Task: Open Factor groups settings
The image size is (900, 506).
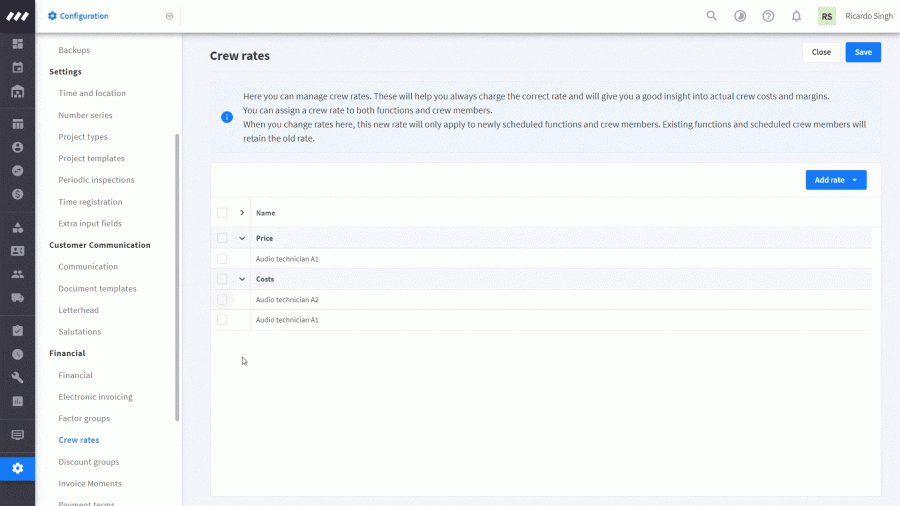Action: pos(84,418)
